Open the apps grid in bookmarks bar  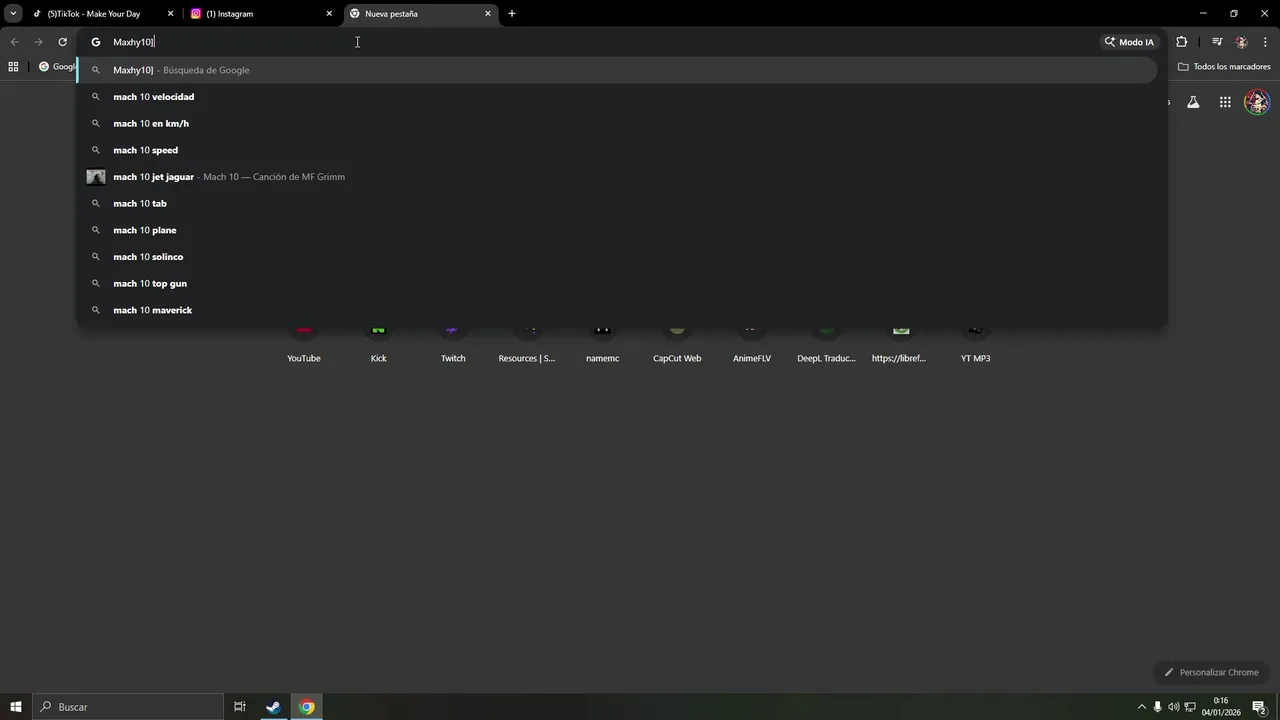(13, 66)
